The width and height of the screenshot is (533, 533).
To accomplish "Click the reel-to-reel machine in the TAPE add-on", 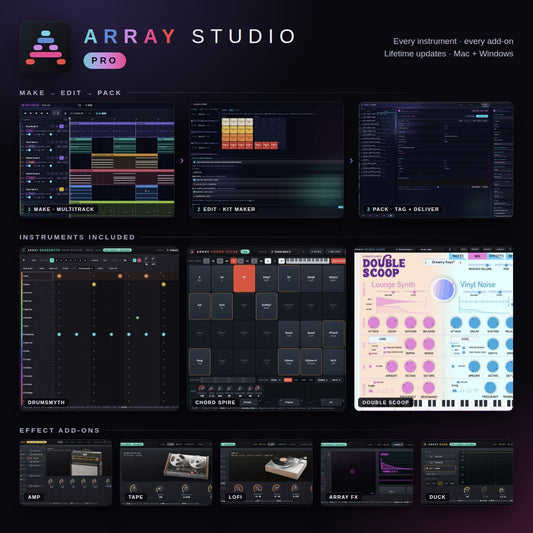I will tap(186, 465).
